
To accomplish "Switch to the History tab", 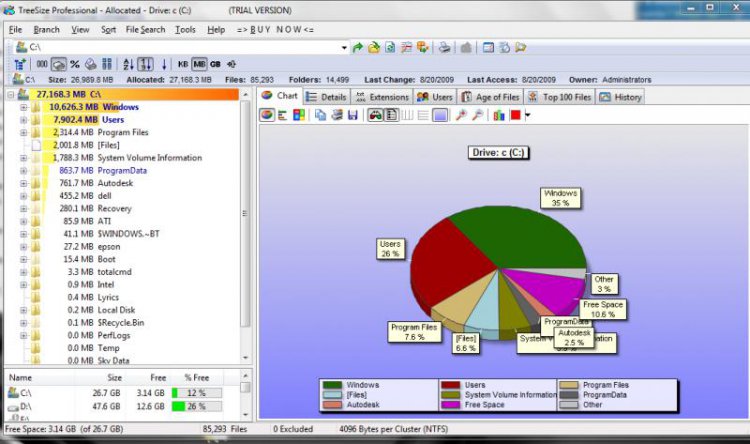I will point(620,97).
